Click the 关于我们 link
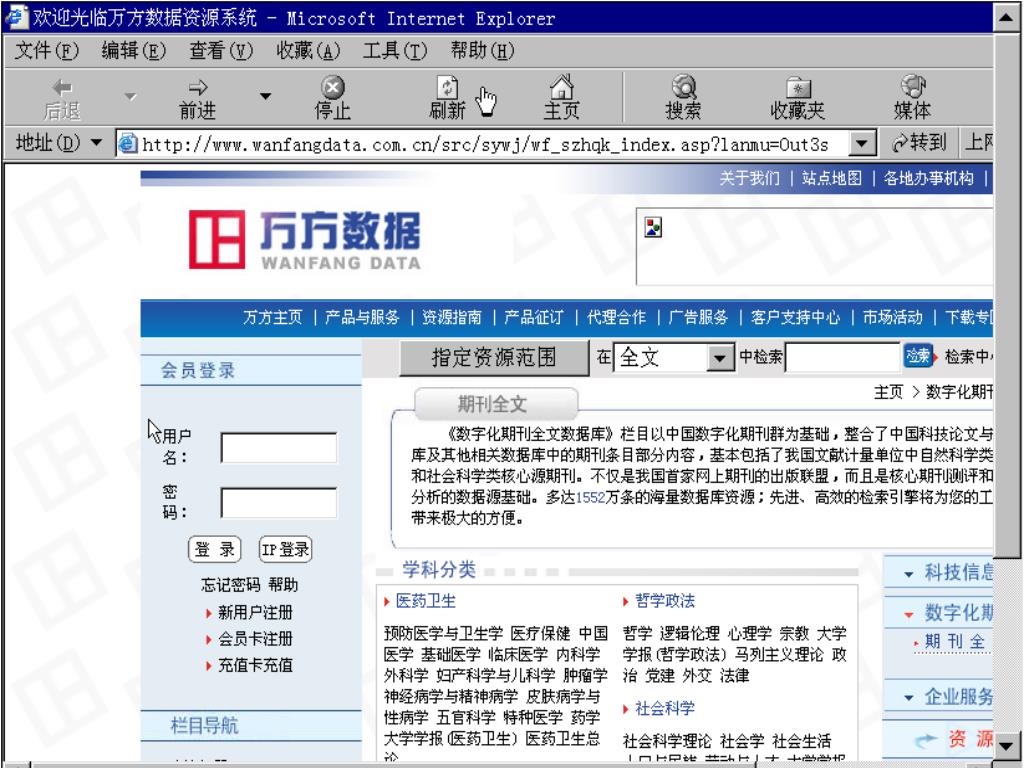This screenshot has height=768, width=1024. coord(750,178)
